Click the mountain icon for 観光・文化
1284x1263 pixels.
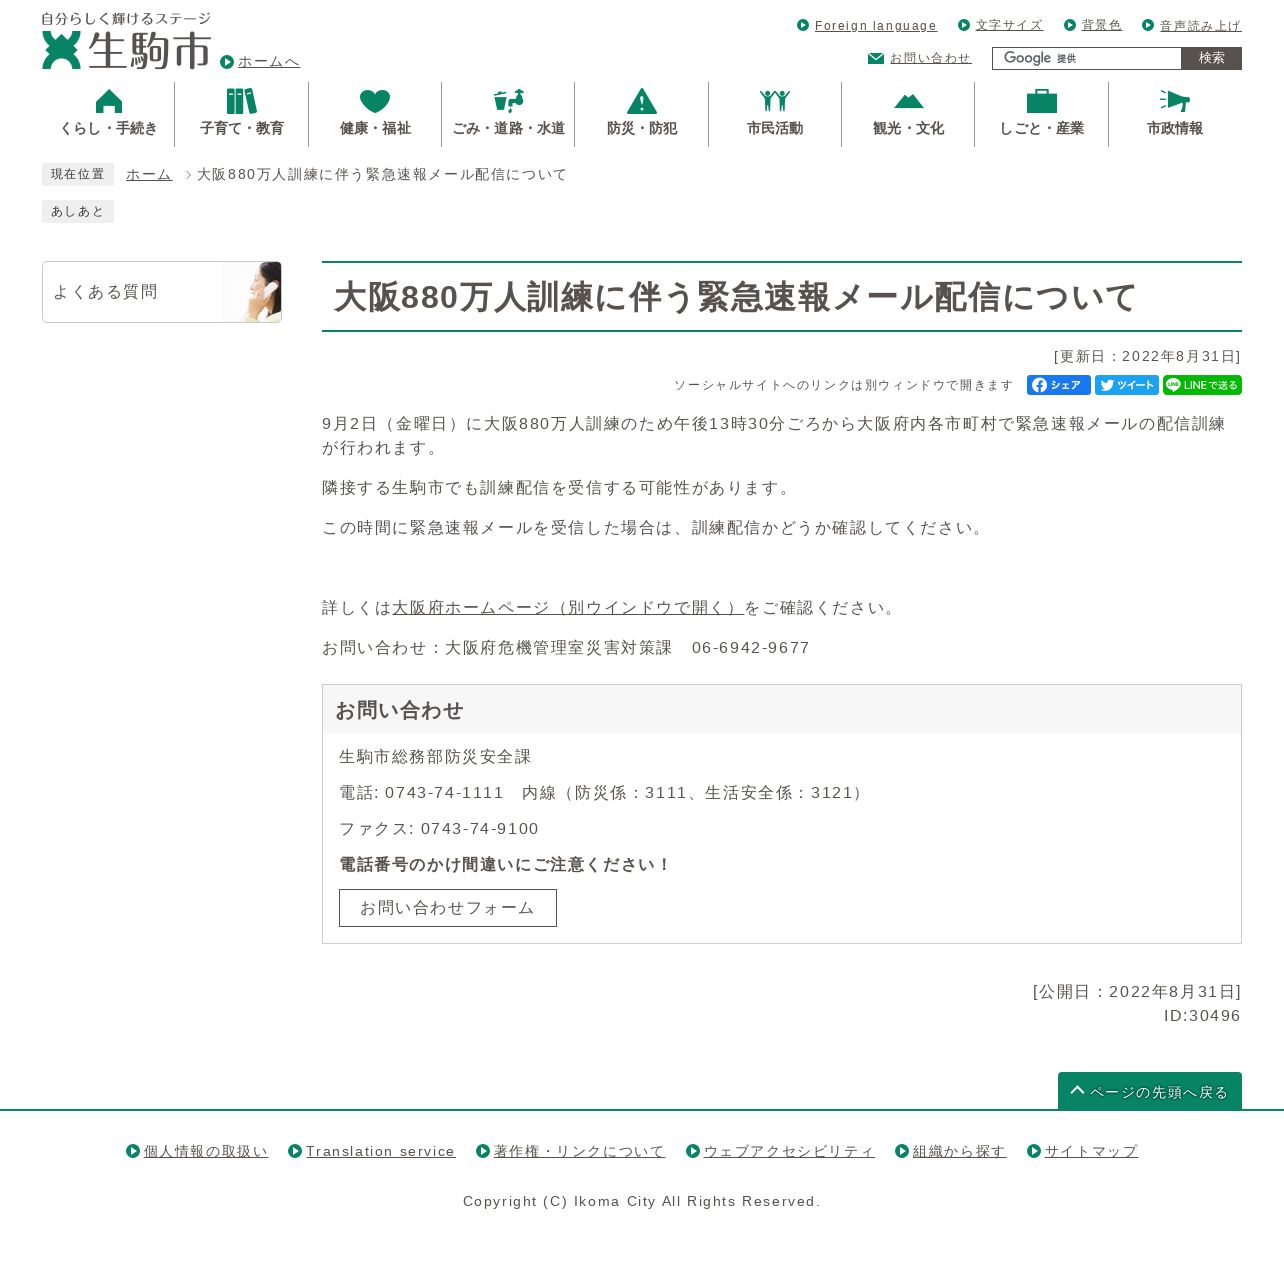point(909,100)
